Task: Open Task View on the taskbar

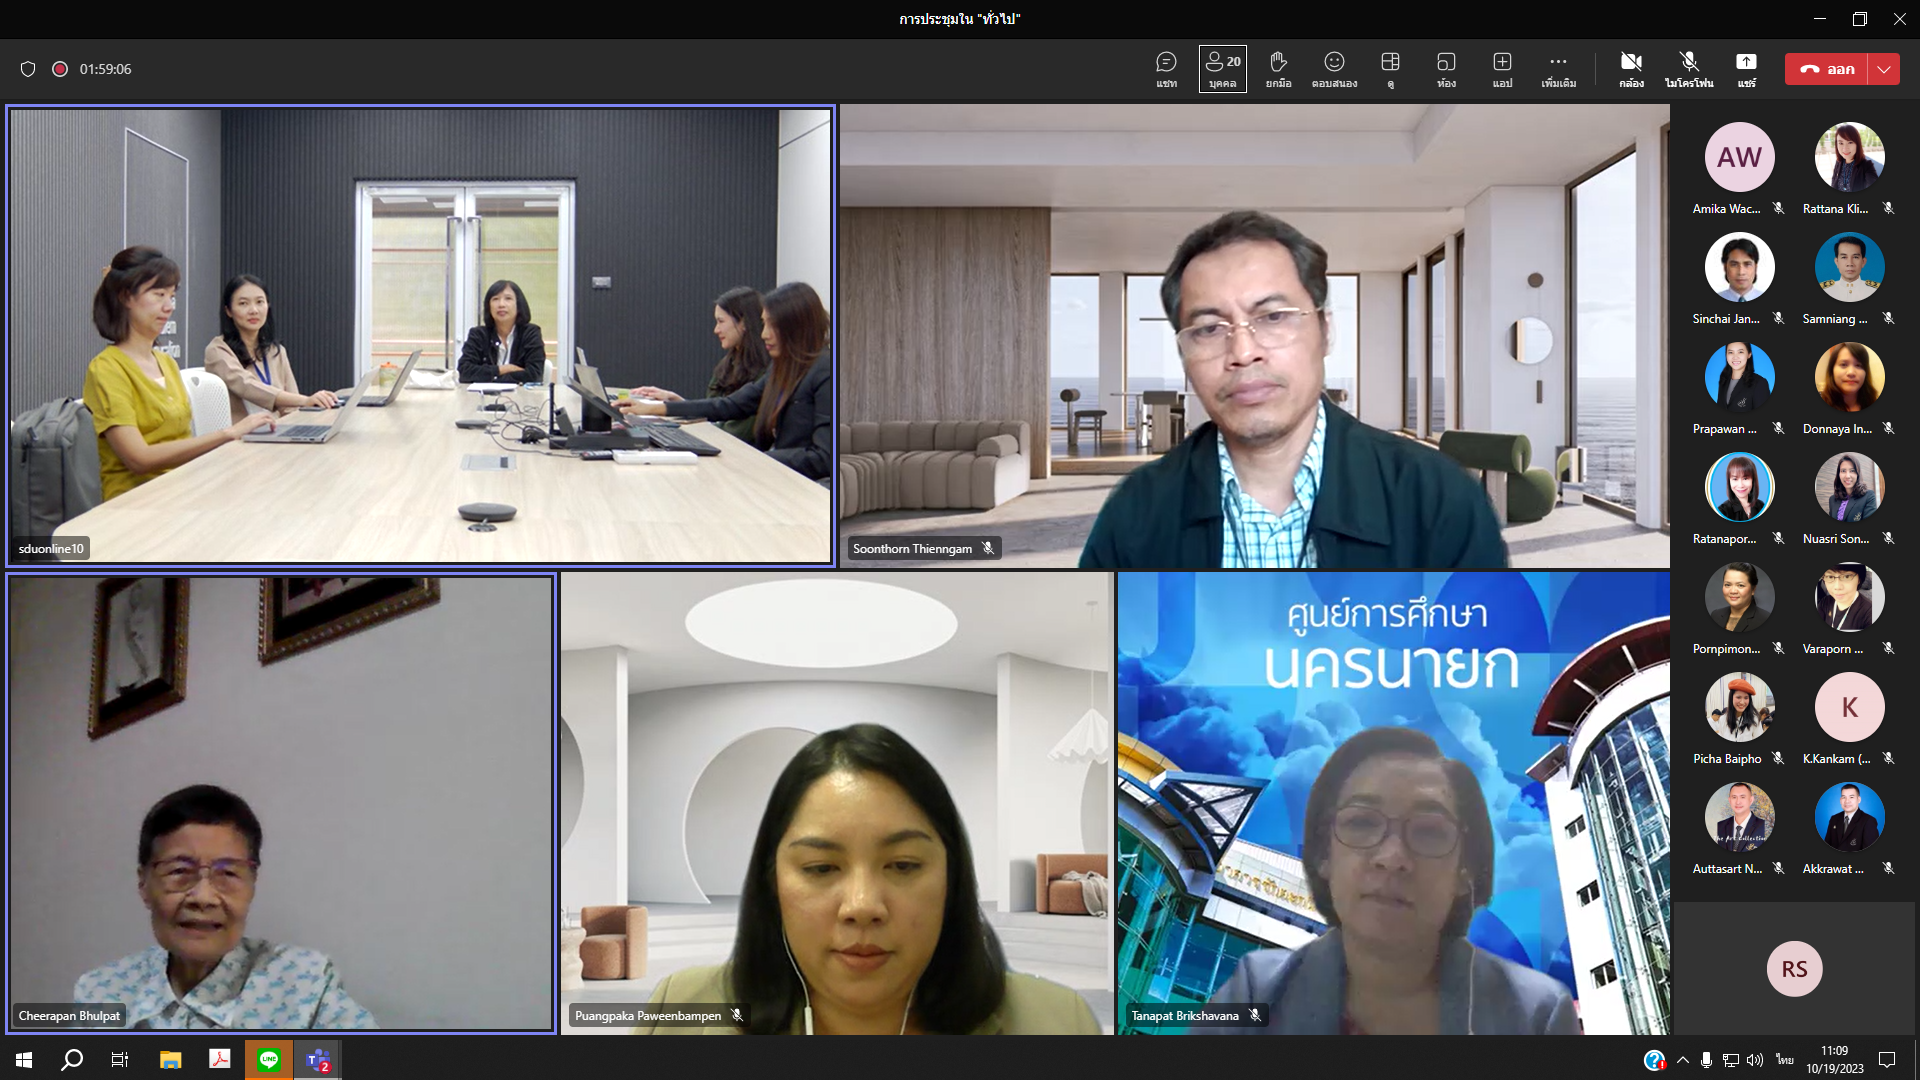Action: (x=120, y=1060)
